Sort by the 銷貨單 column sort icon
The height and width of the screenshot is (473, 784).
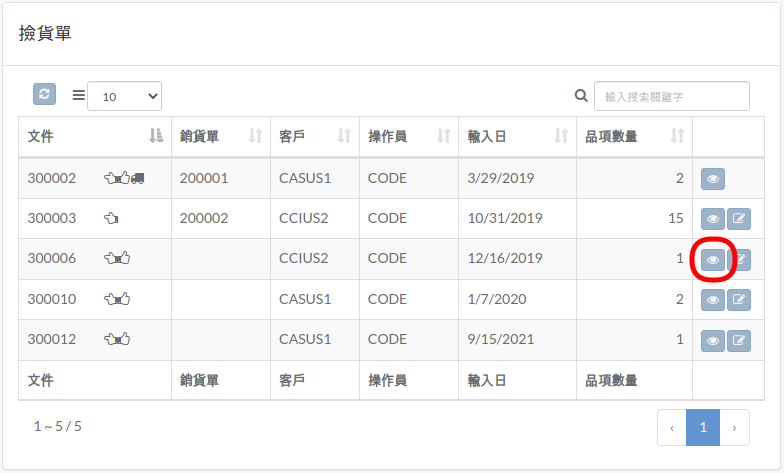pos(256,136)
